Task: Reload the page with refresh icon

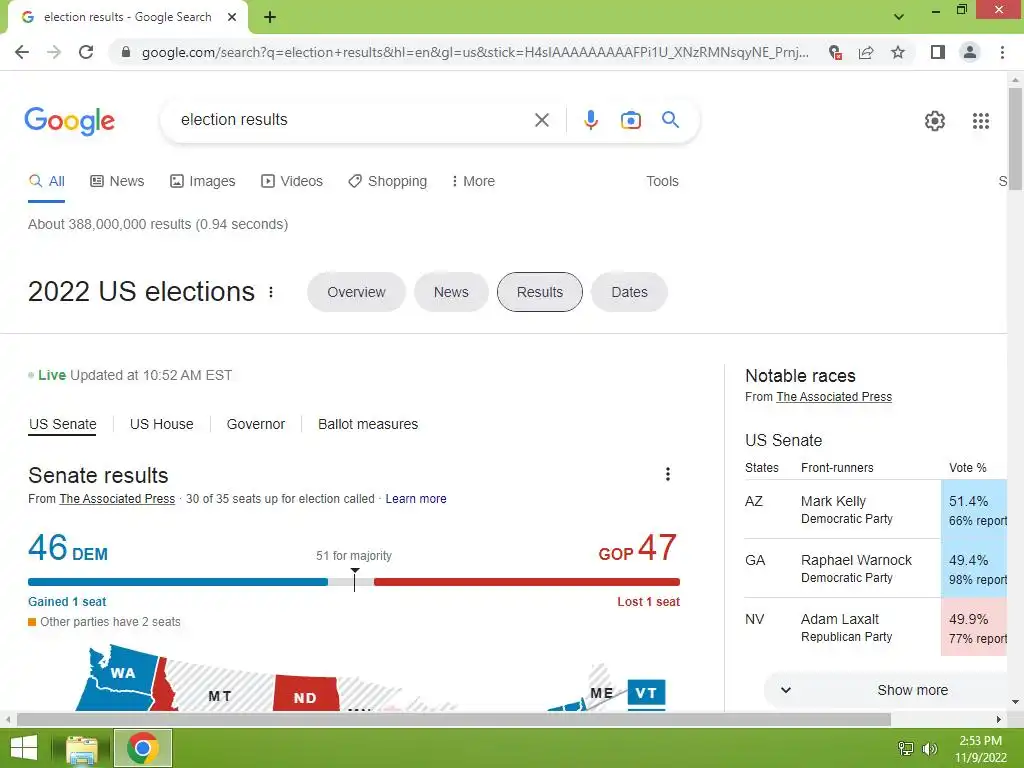Action: [x=86, y=52]
